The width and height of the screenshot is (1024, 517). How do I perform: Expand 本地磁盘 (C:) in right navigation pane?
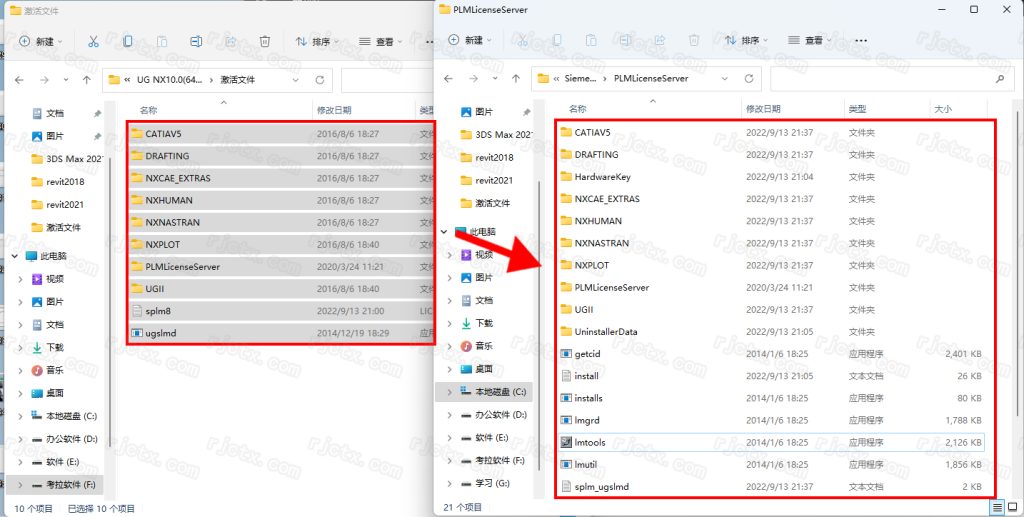click(x=449, y=392)
